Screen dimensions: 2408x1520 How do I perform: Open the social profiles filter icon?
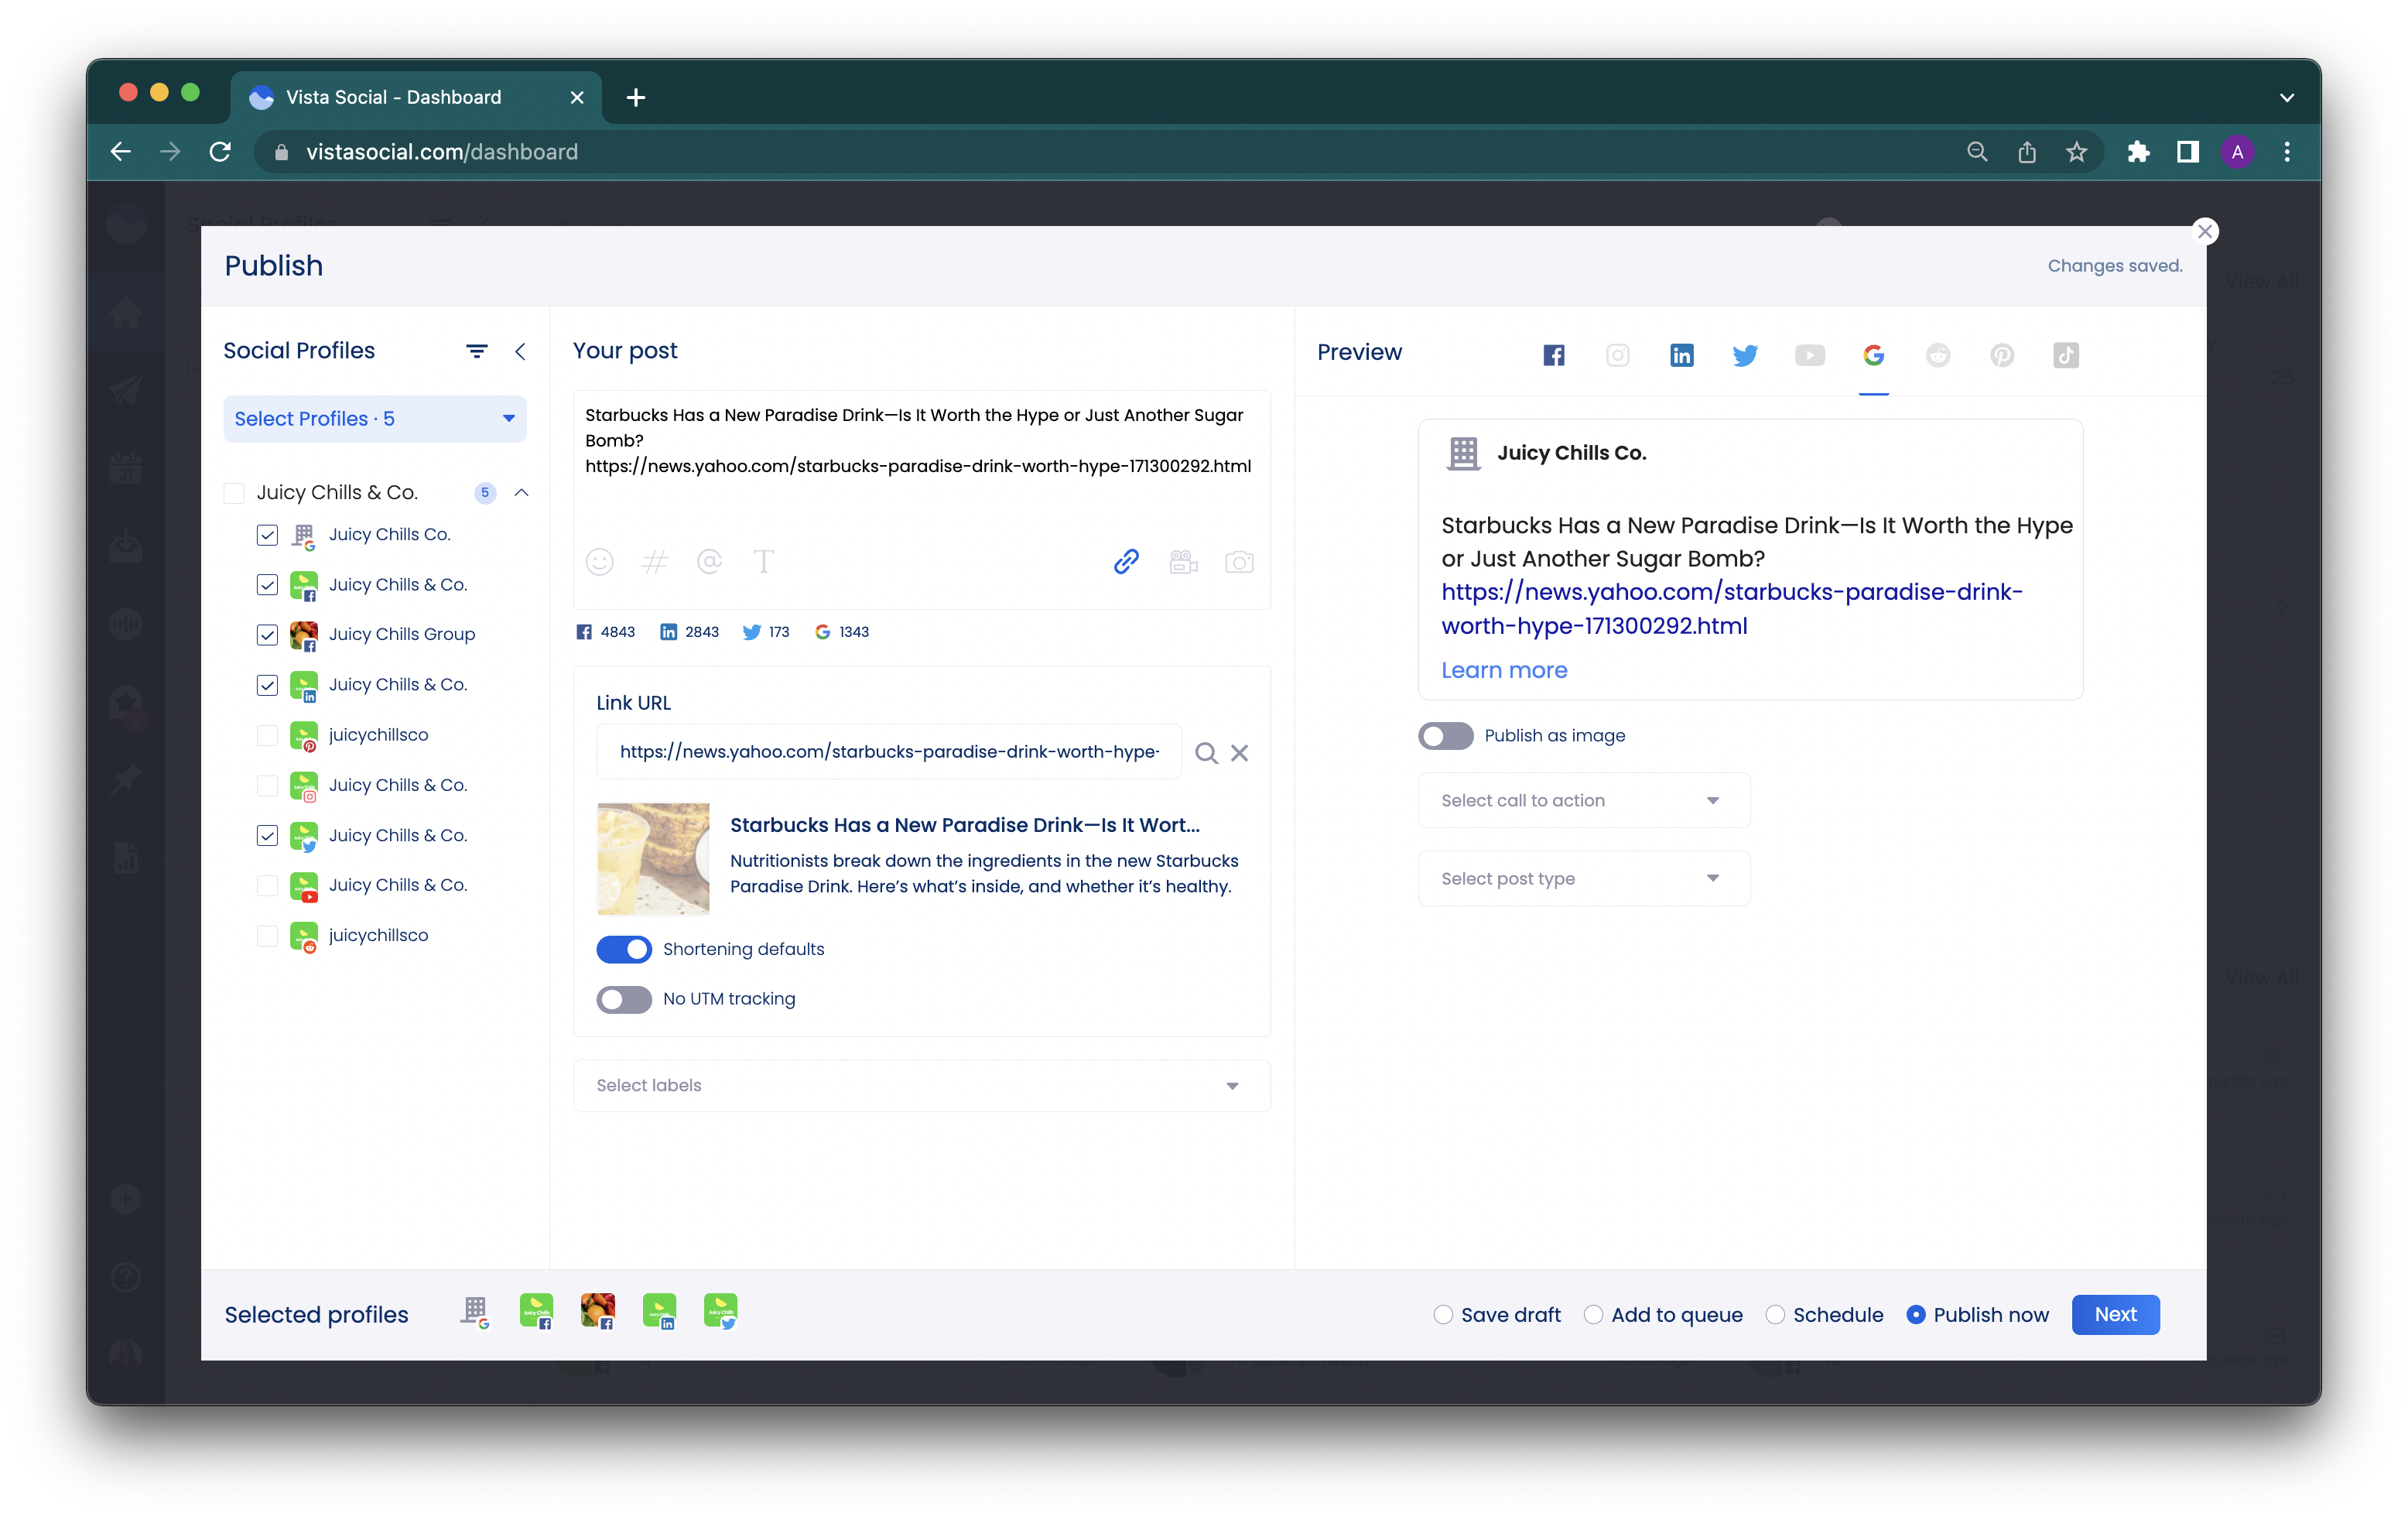(476, 351)
